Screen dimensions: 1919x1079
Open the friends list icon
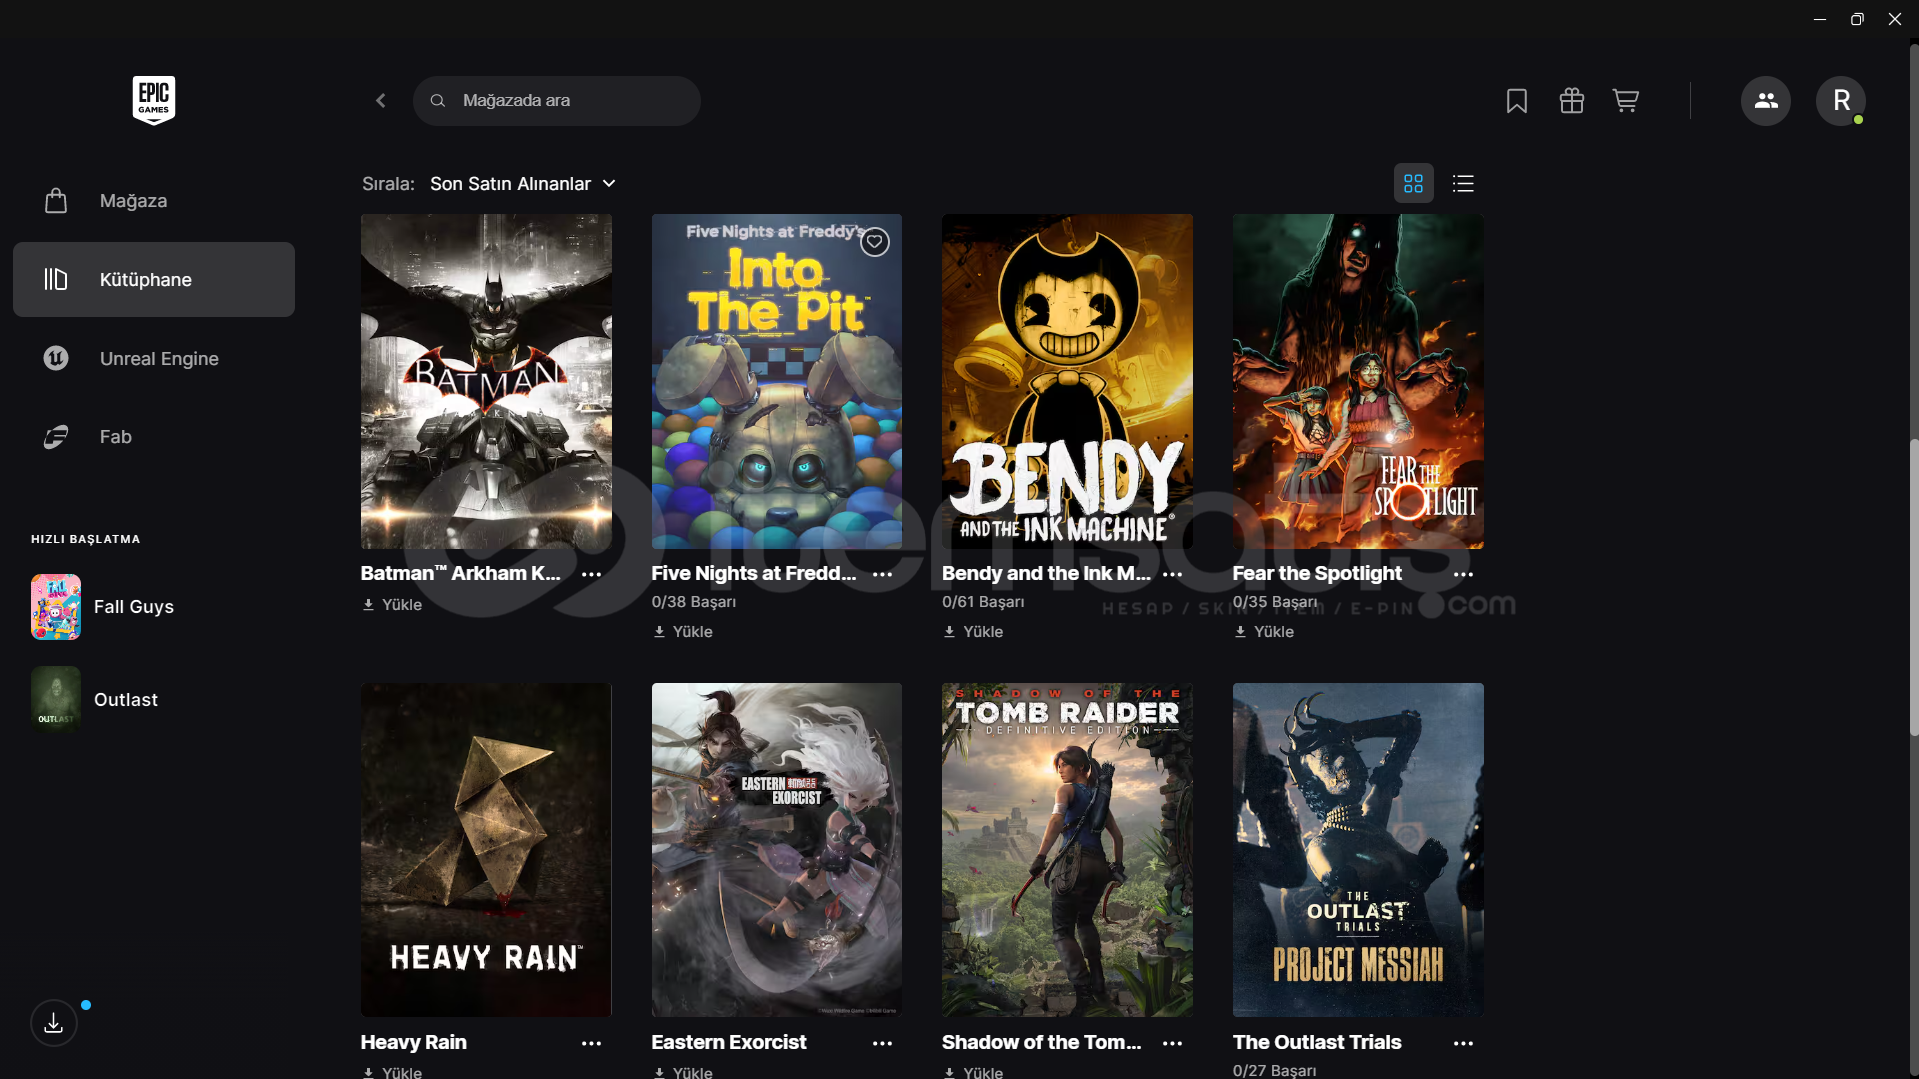pyautogui.click(x=1766, y=101)
